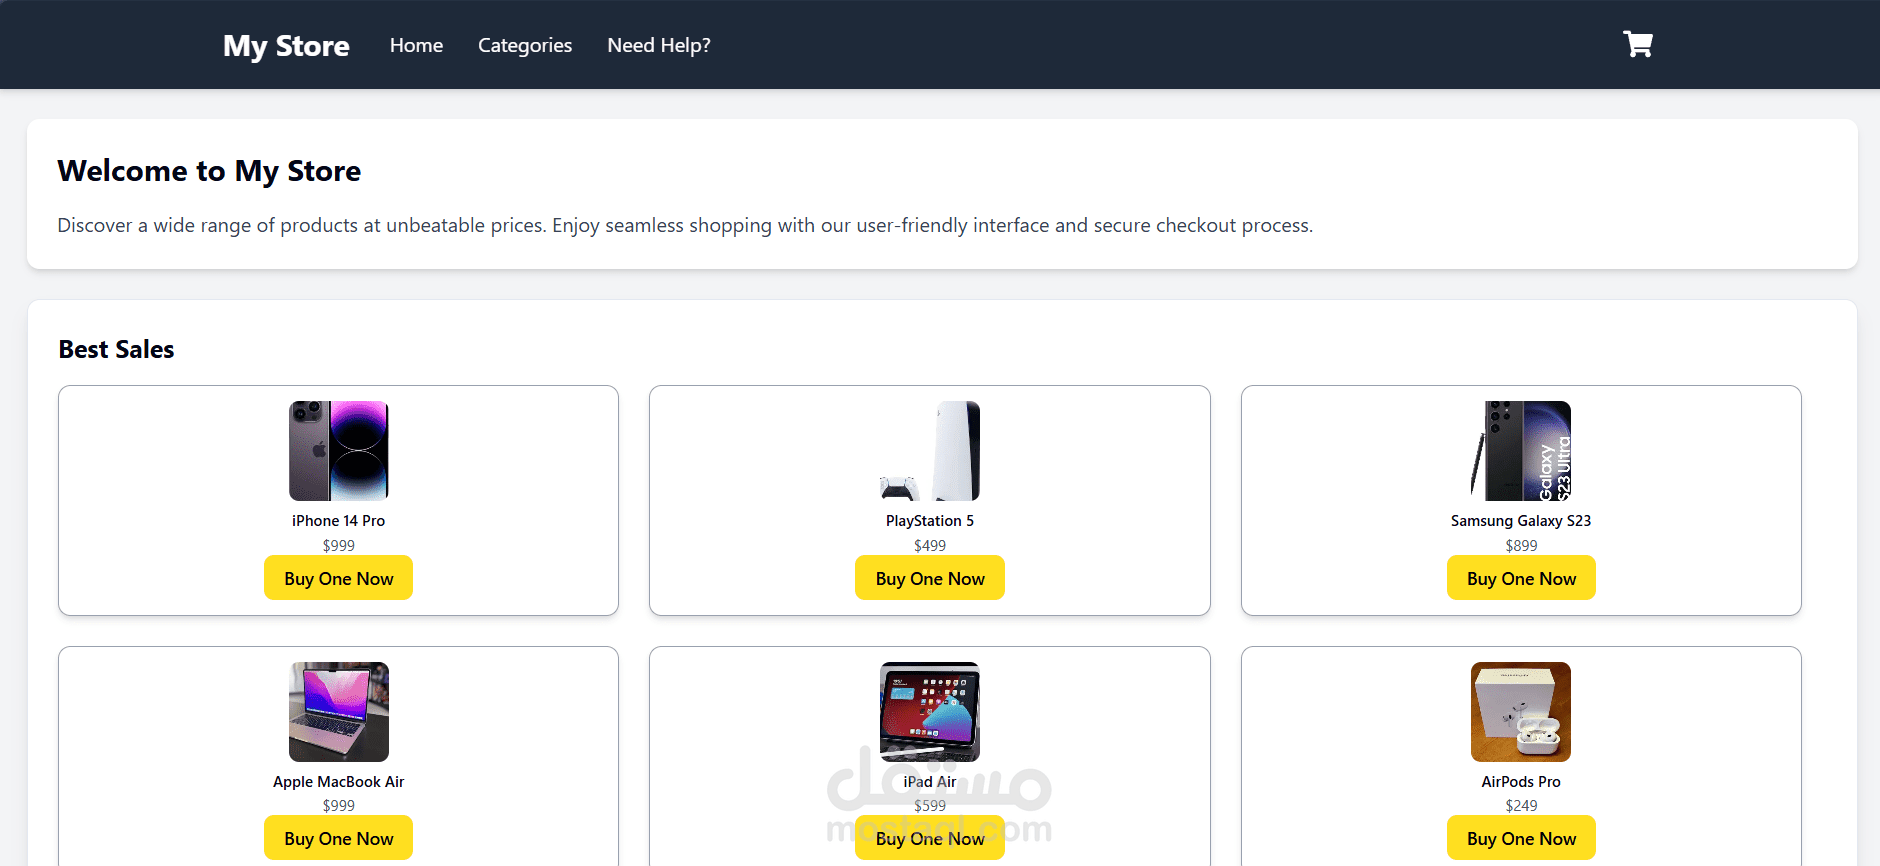This screenshot has height=866, width=1880.
Task: Click the $499 price text
Action: [x=930, y=546]
